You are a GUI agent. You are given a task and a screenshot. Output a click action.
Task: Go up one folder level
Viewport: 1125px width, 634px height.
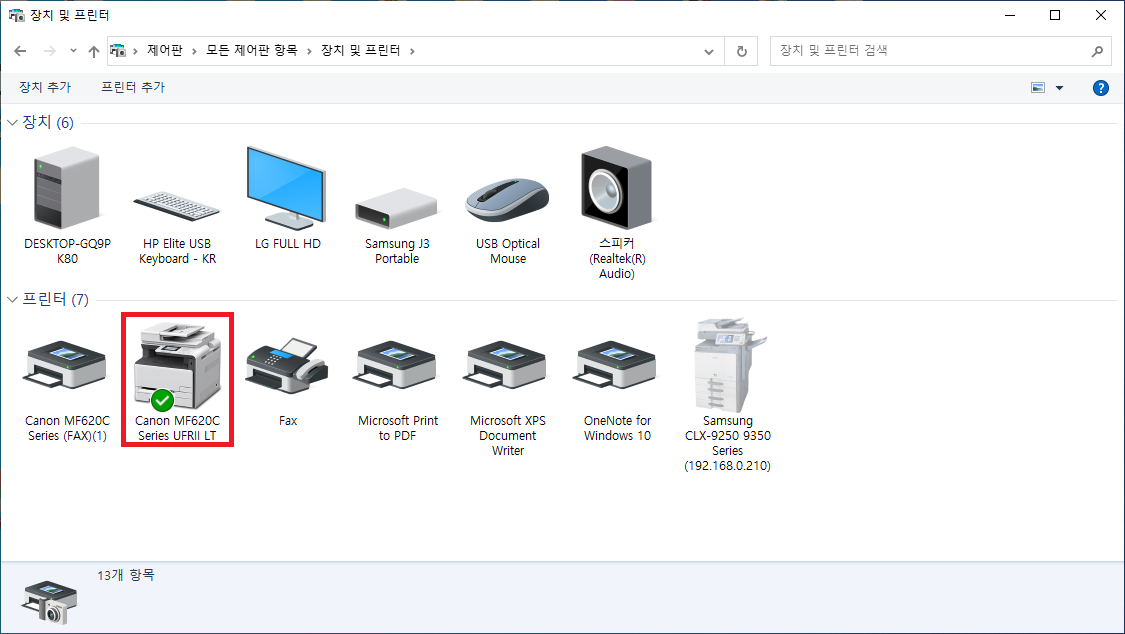pyautogui.click(x=93, y=51)
